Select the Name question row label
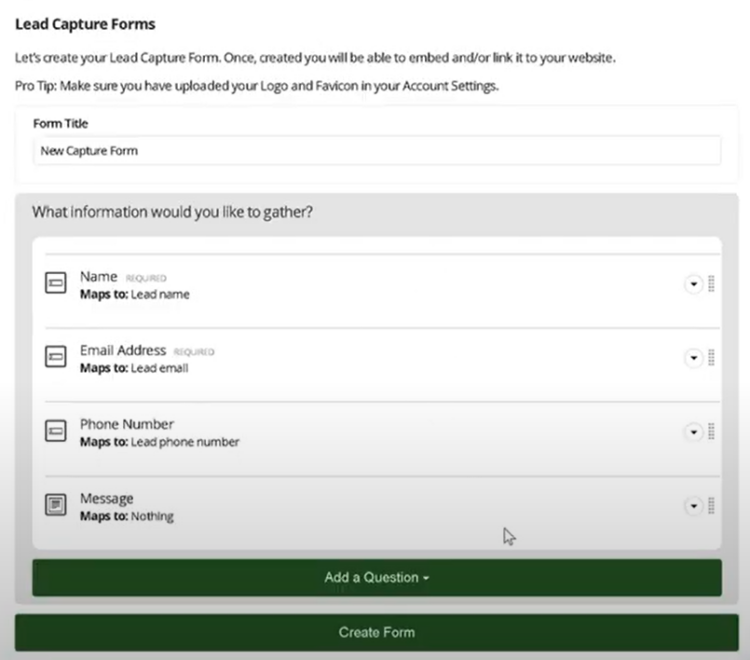 coord(99,276)
